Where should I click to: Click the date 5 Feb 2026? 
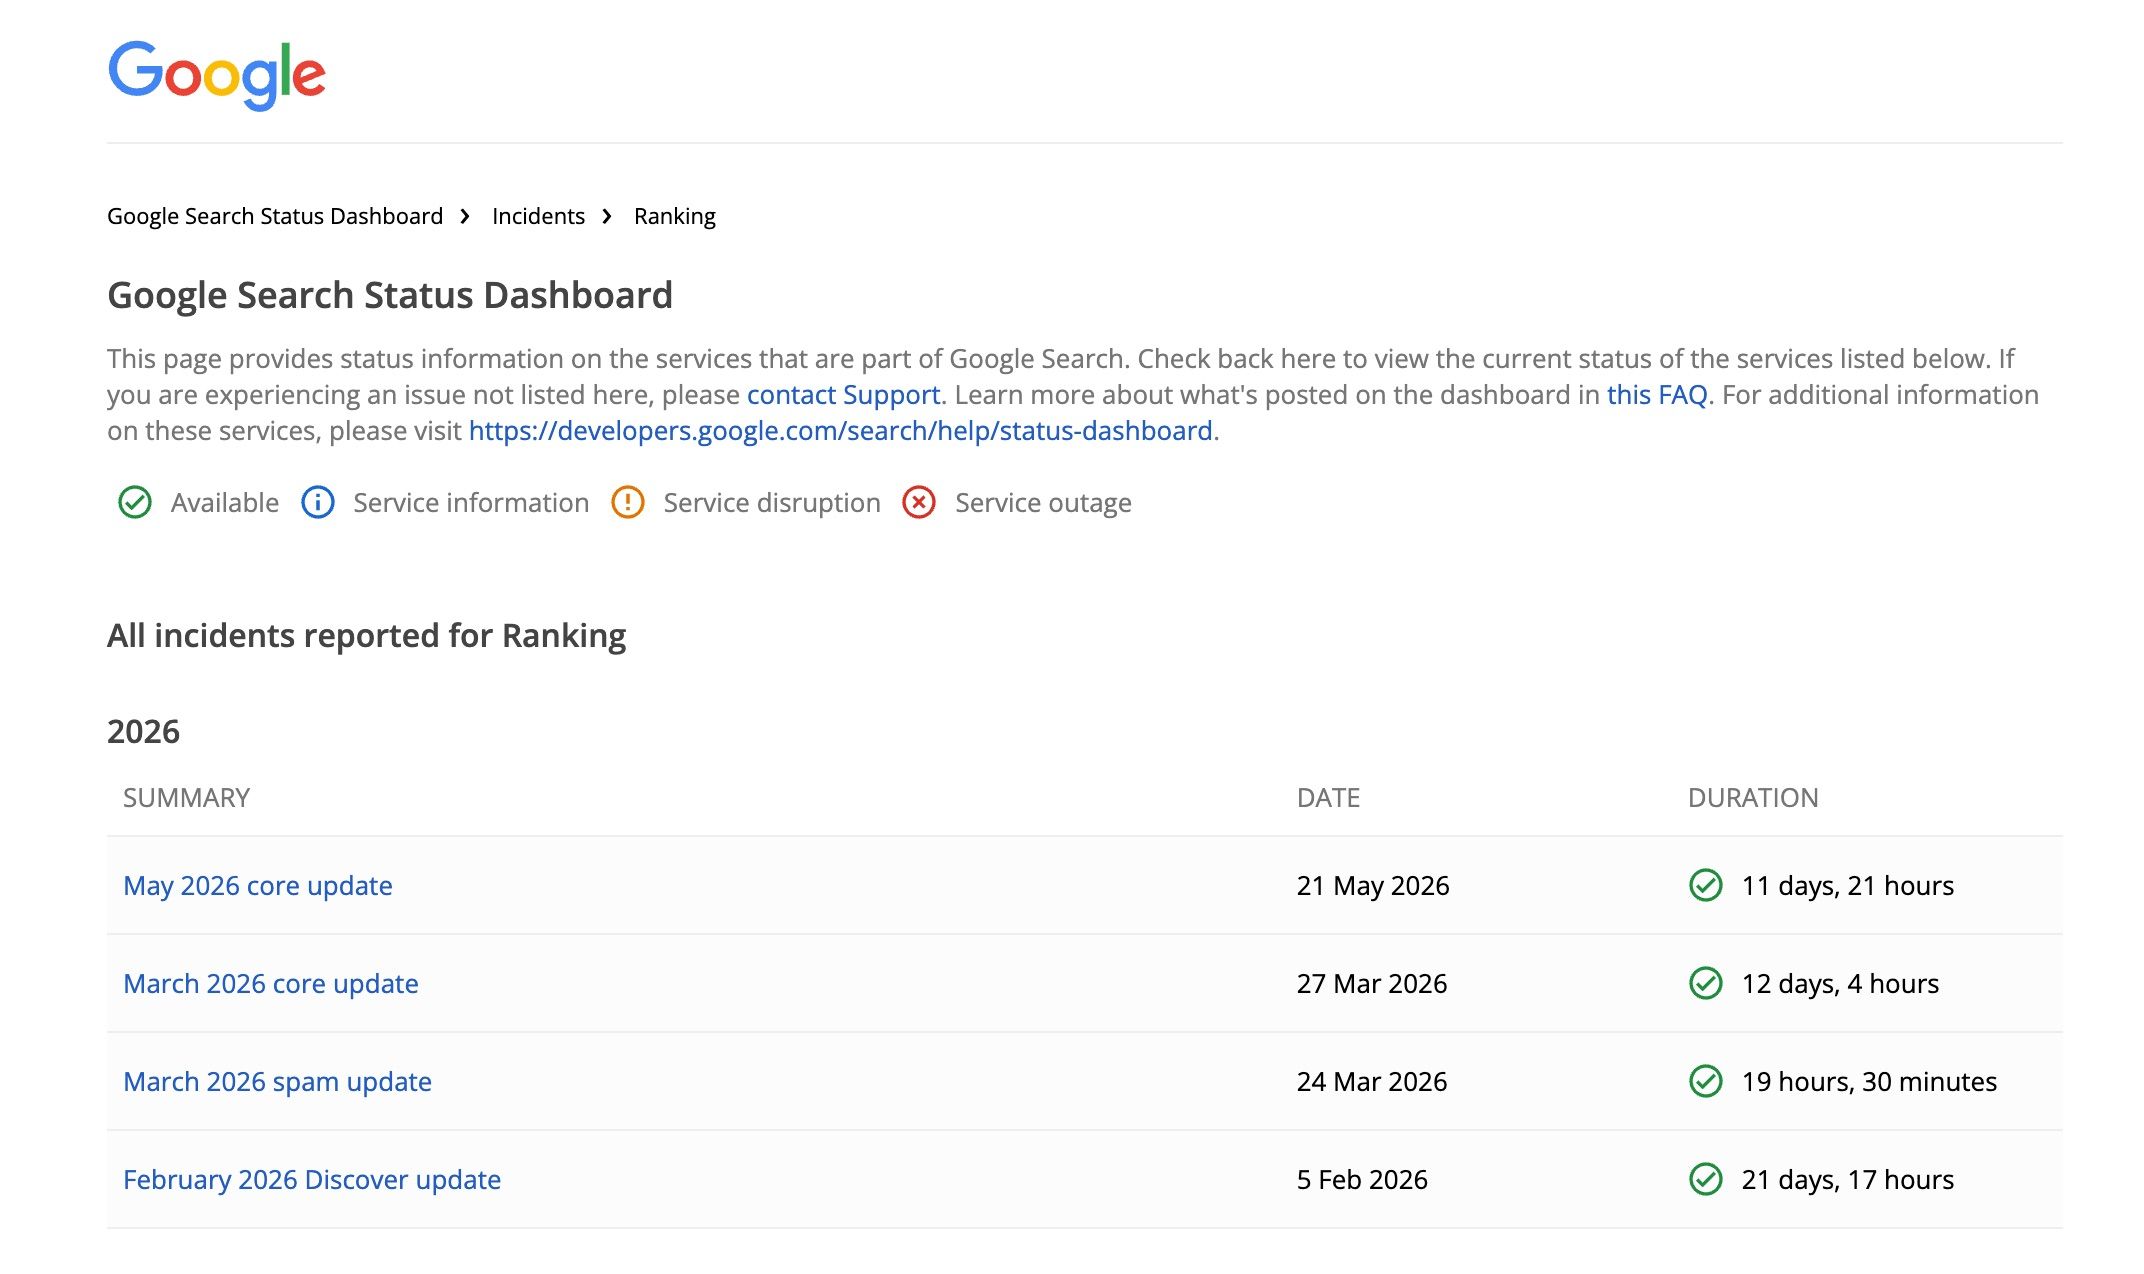(1362, 1179)
